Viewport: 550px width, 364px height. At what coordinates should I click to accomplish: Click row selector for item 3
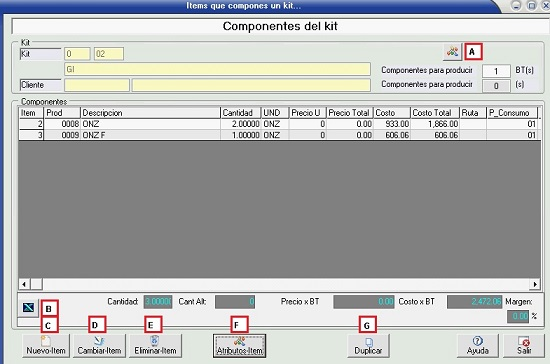31,135
